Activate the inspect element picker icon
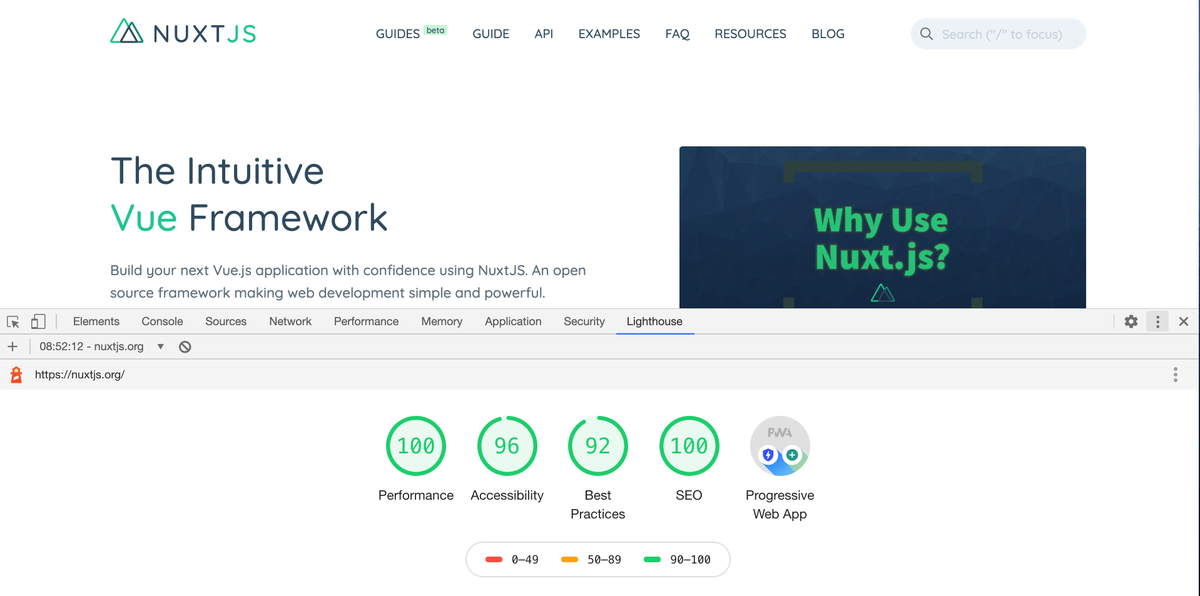This screenshot has height=596, width=1200. [14, 321]
